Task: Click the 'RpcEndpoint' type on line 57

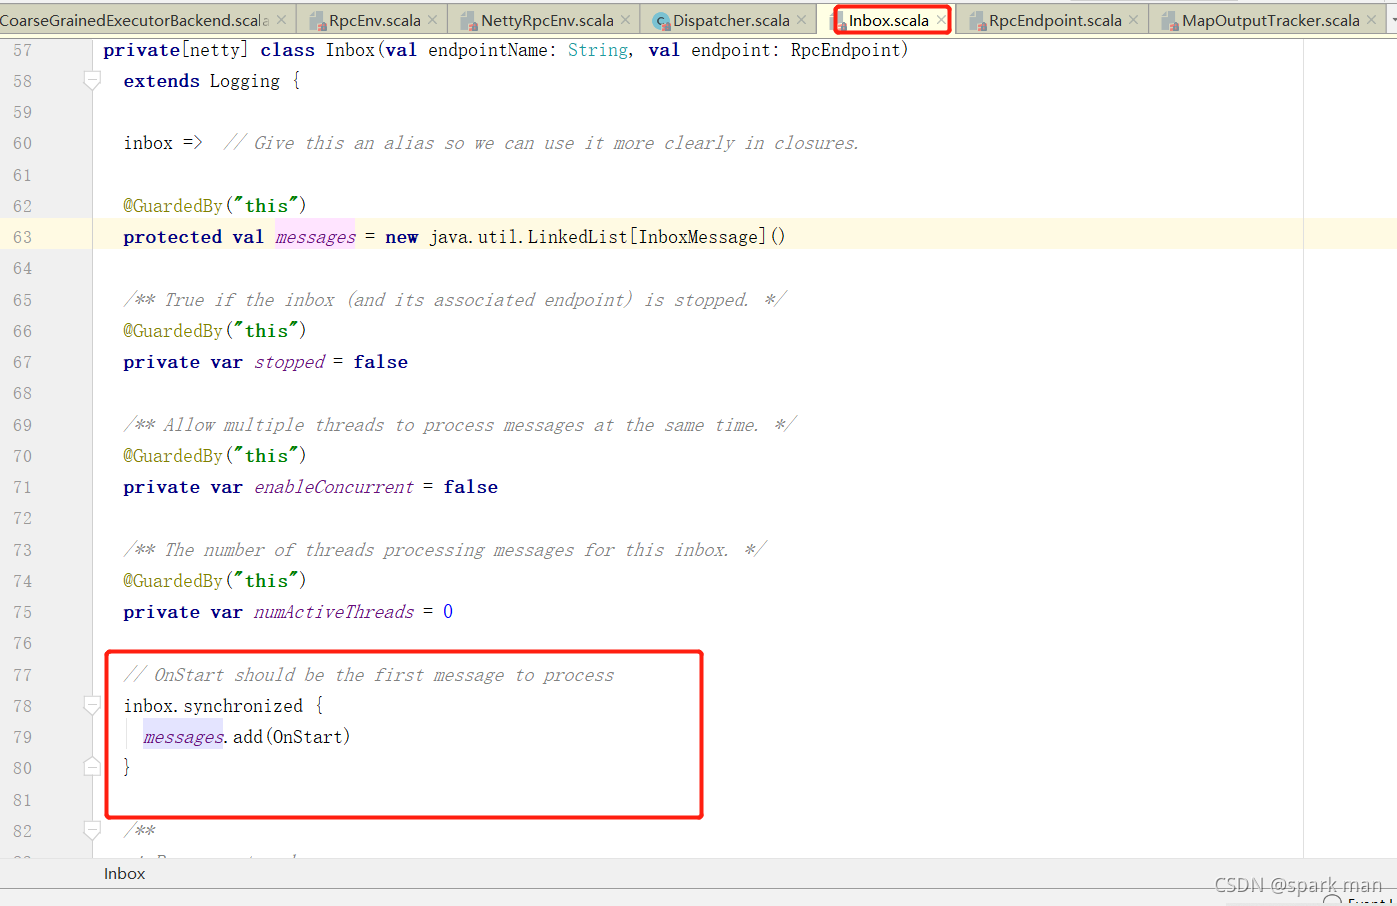Action: point(845,50)
